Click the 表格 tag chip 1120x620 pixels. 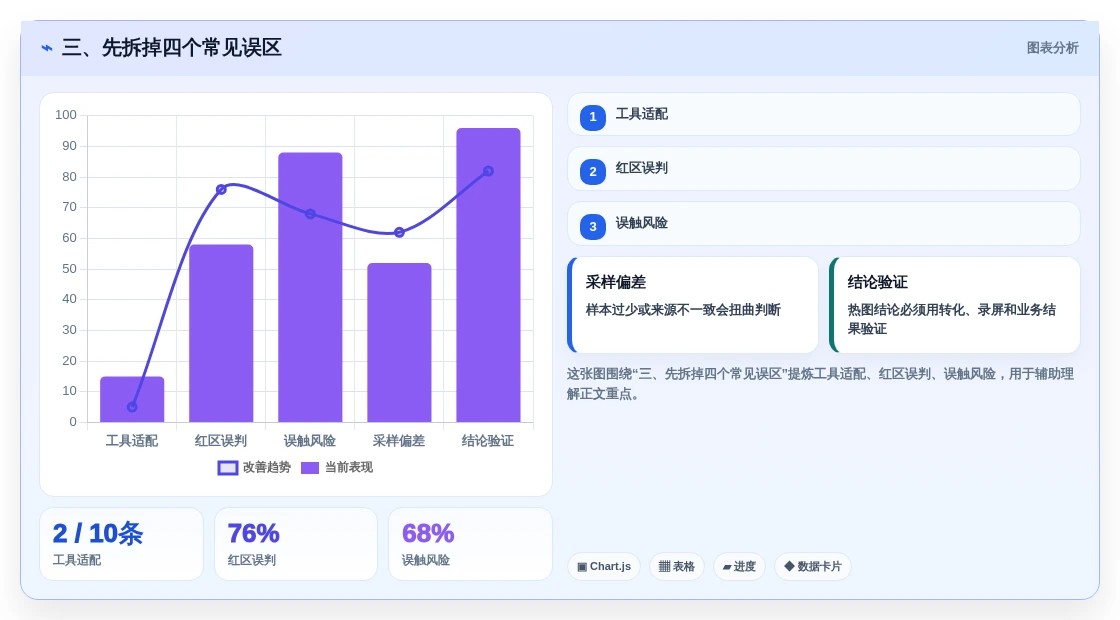[676, 566]
